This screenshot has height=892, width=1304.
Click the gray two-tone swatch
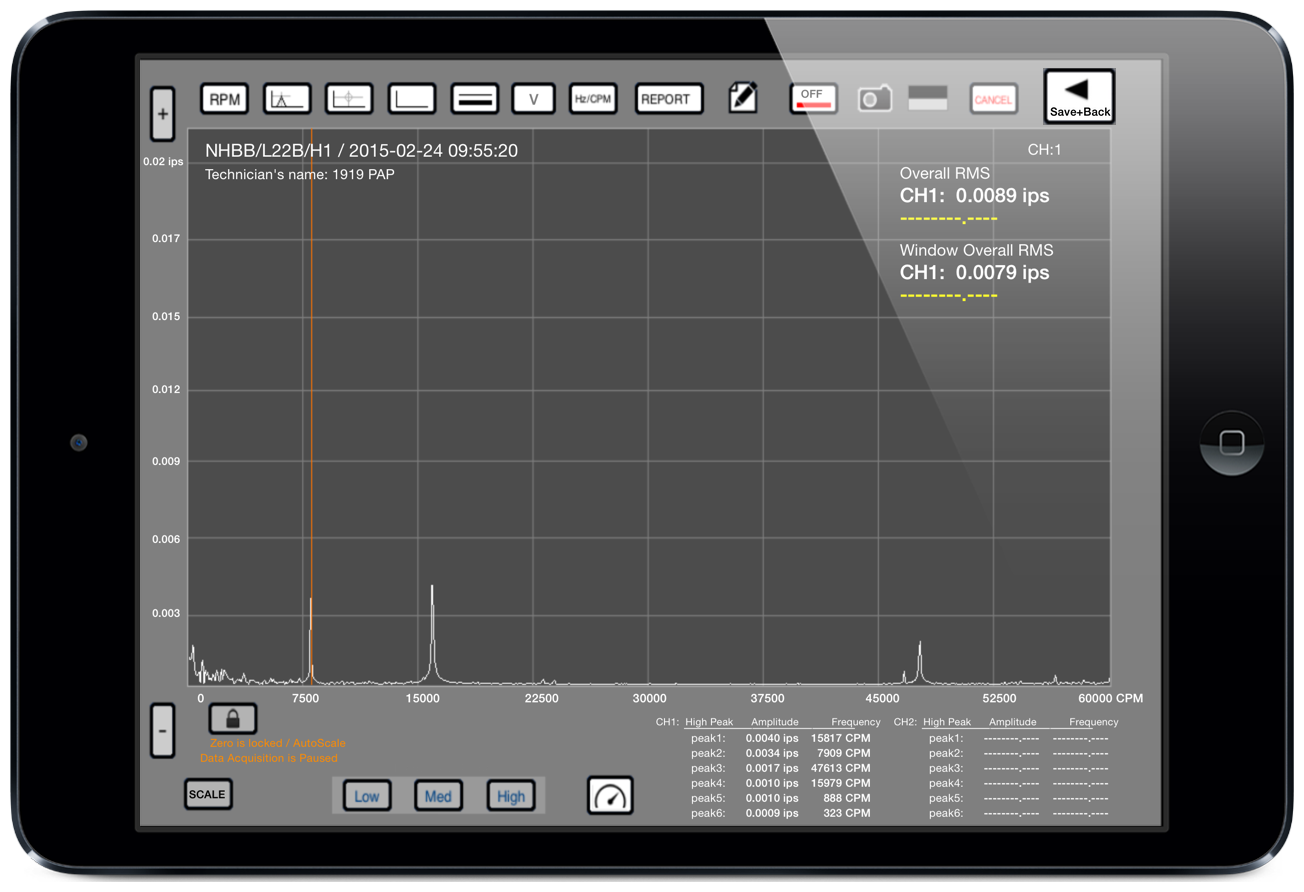(927, 98)
